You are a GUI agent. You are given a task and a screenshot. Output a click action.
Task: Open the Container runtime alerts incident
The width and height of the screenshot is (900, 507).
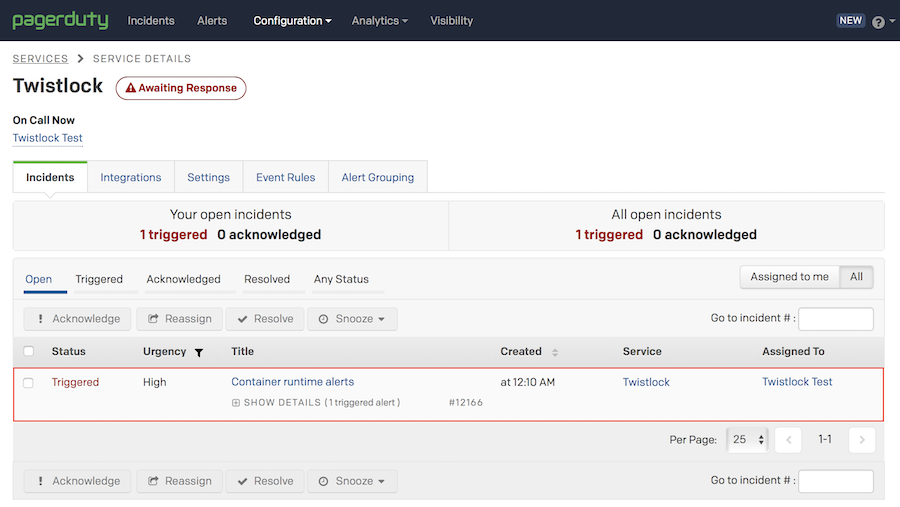(x=292, y=382)
